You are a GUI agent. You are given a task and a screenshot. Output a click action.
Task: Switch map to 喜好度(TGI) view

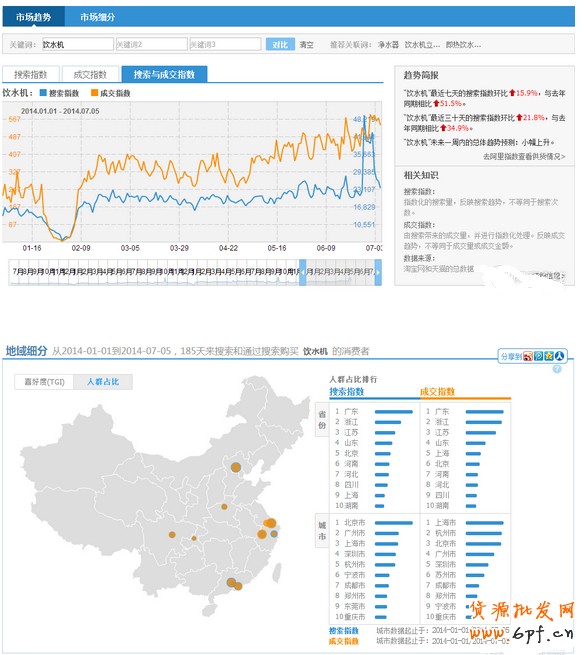pos(44,382)
